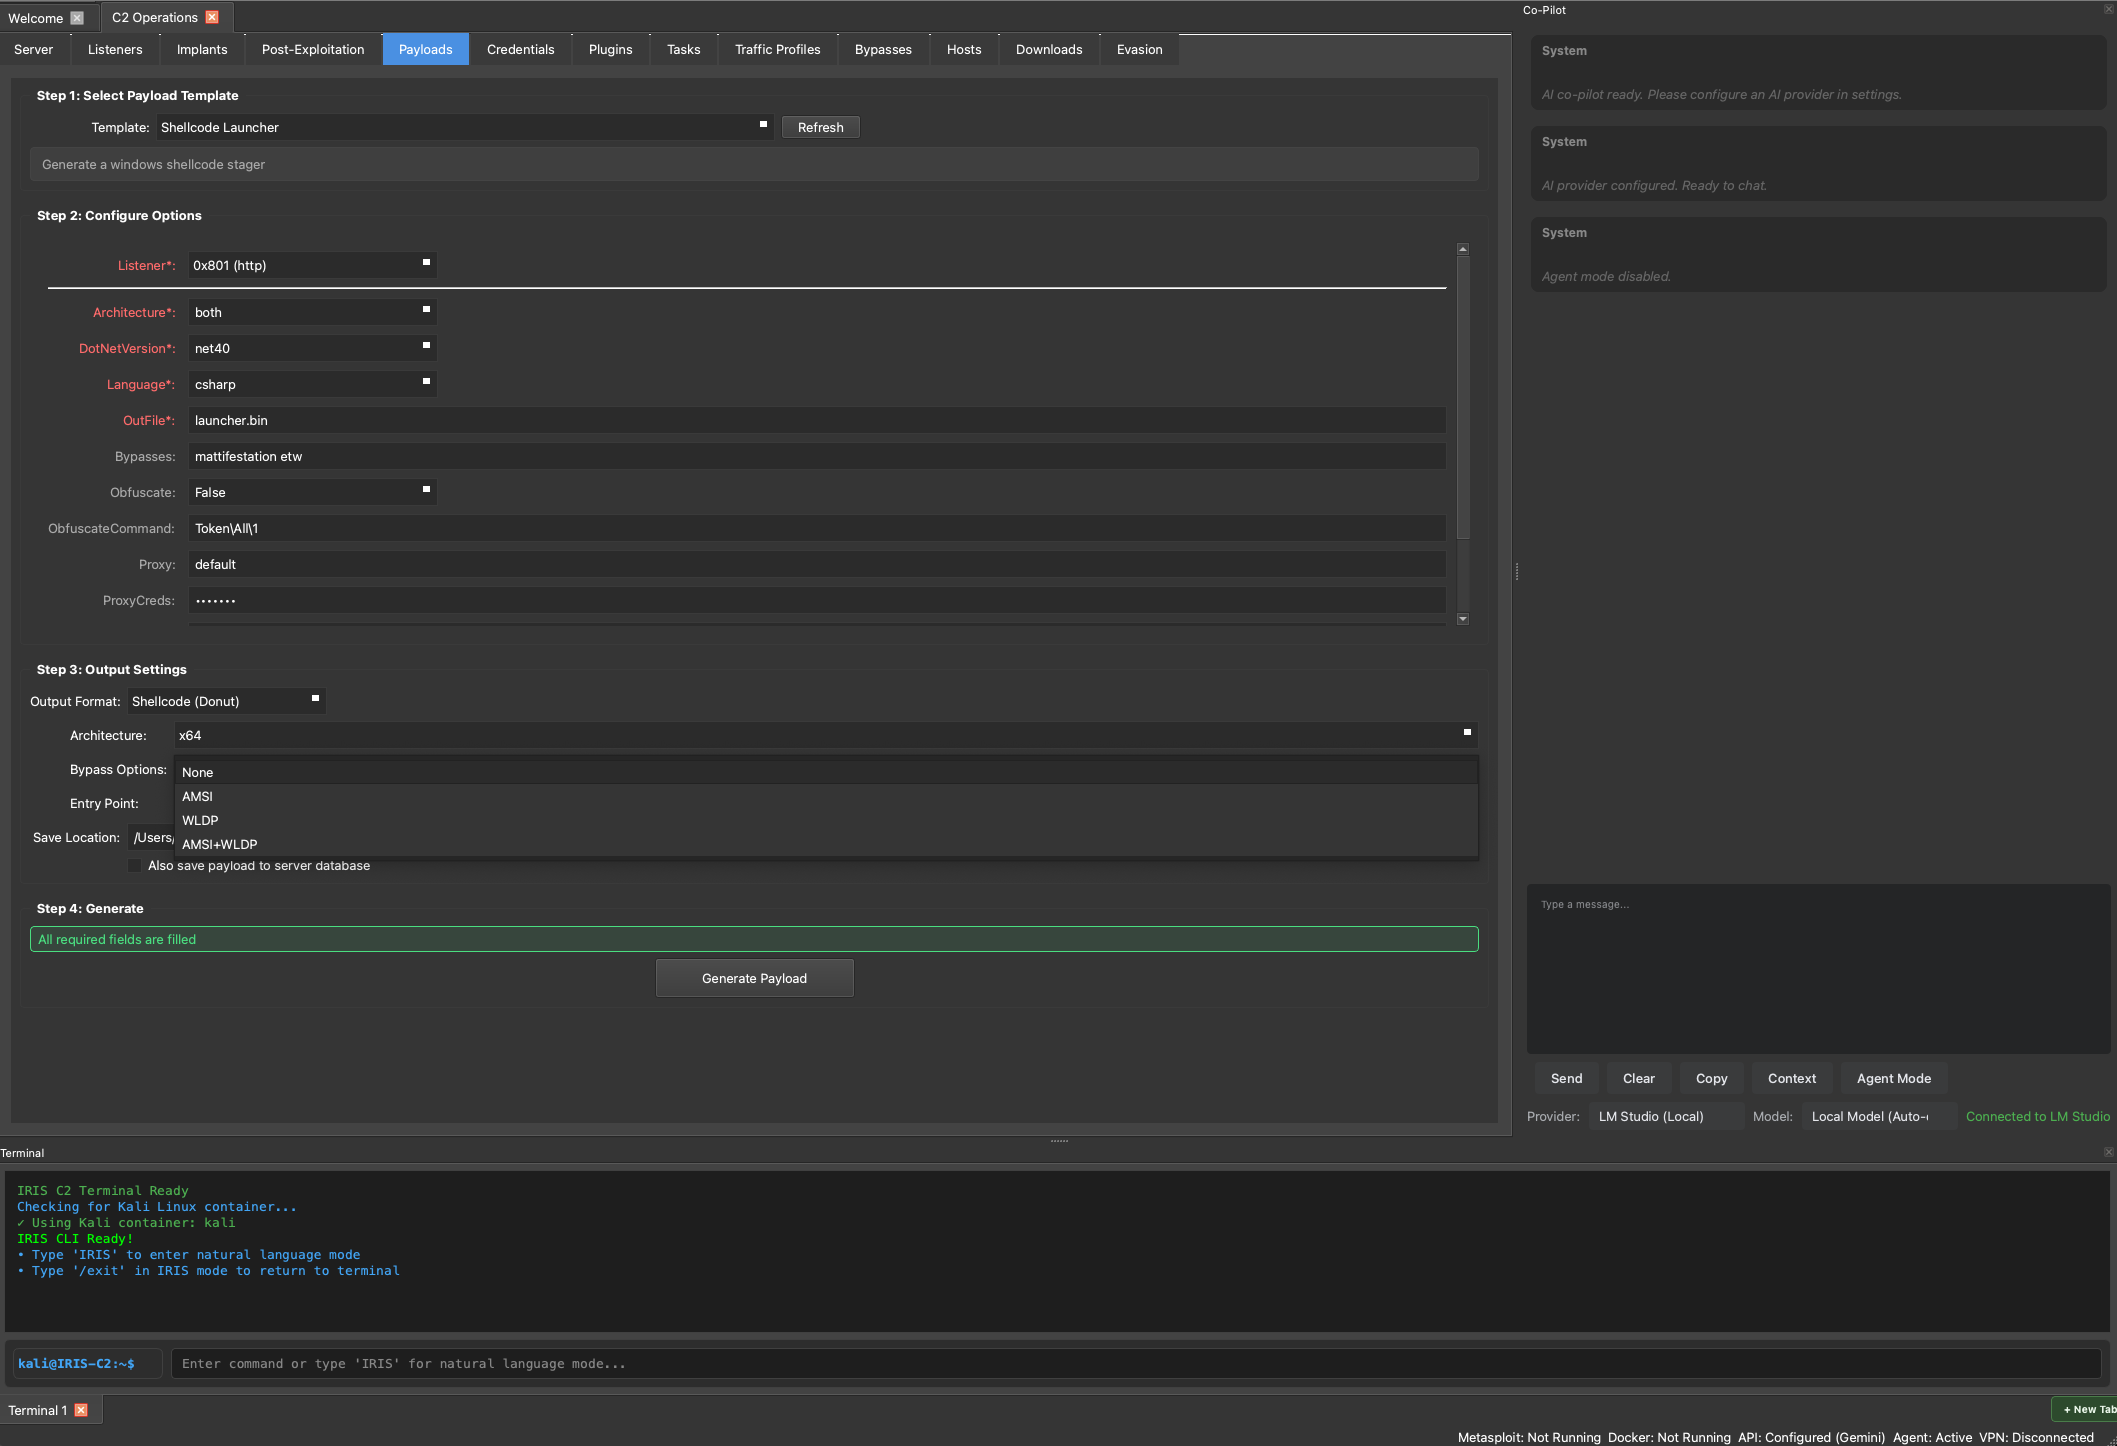Click the terminal command input field

point(1136,1363)
